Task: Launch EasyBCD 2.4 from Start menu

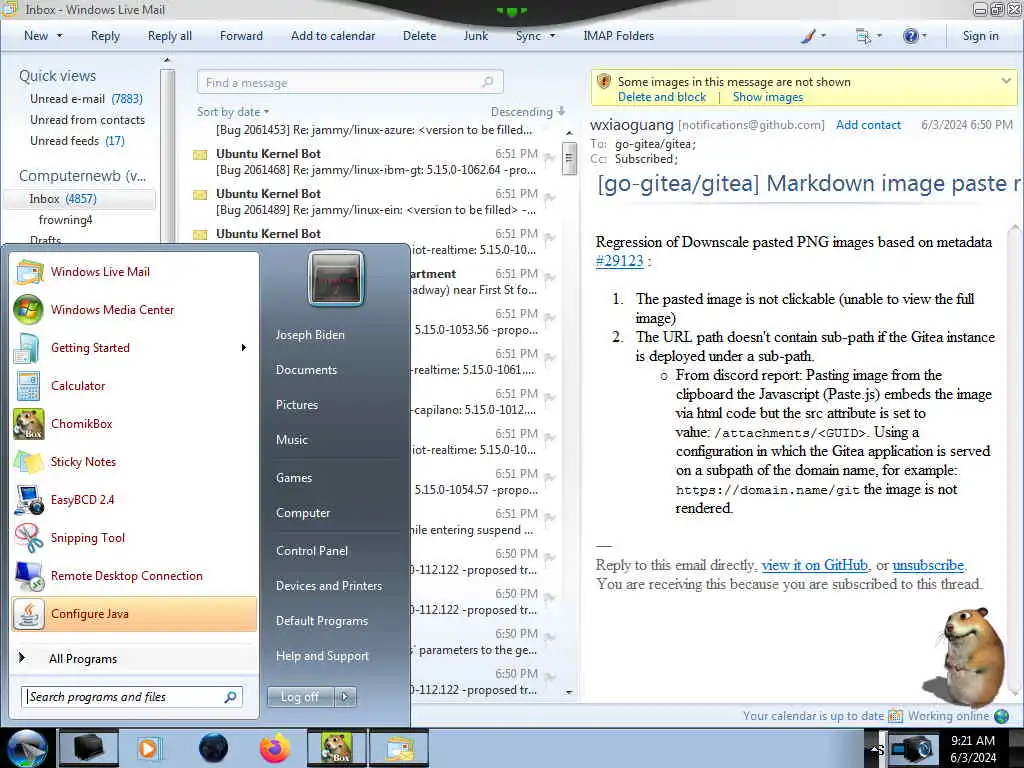Action: (134, 500)
